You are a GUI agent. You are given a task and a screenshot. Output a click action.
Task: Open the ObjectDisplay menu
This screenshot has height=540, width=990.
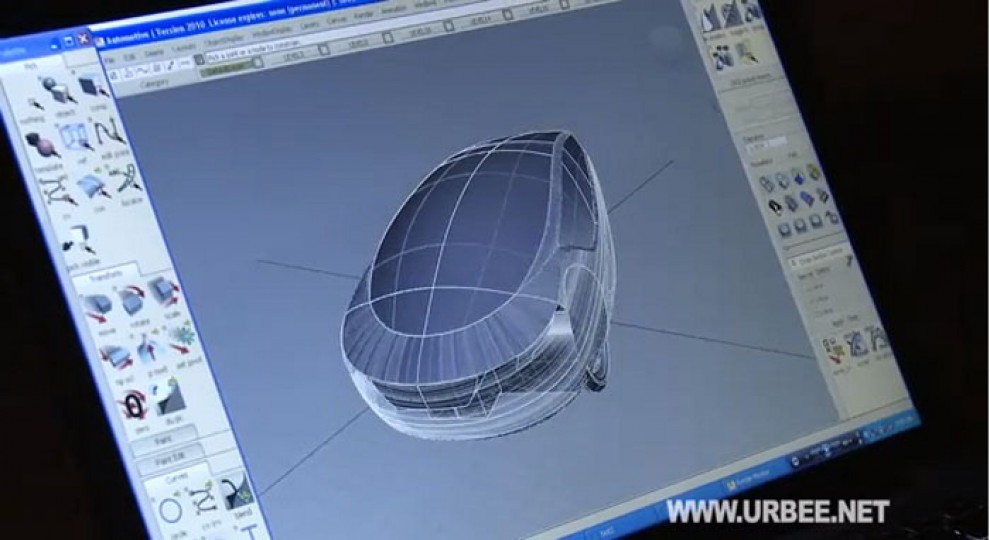point(223,42)
